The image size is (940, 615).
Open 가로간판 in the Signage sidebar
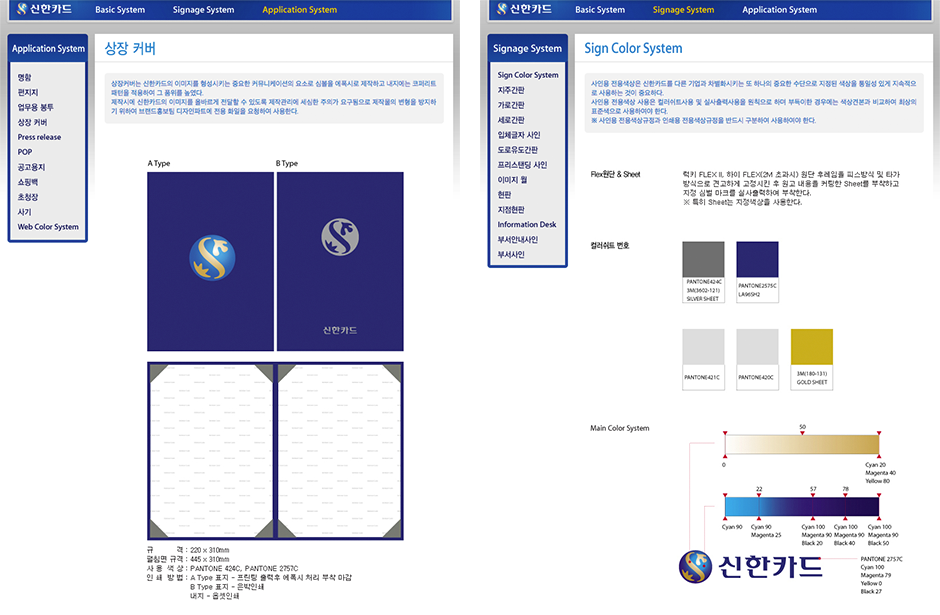pyautogui.click(x=511, y=105)
